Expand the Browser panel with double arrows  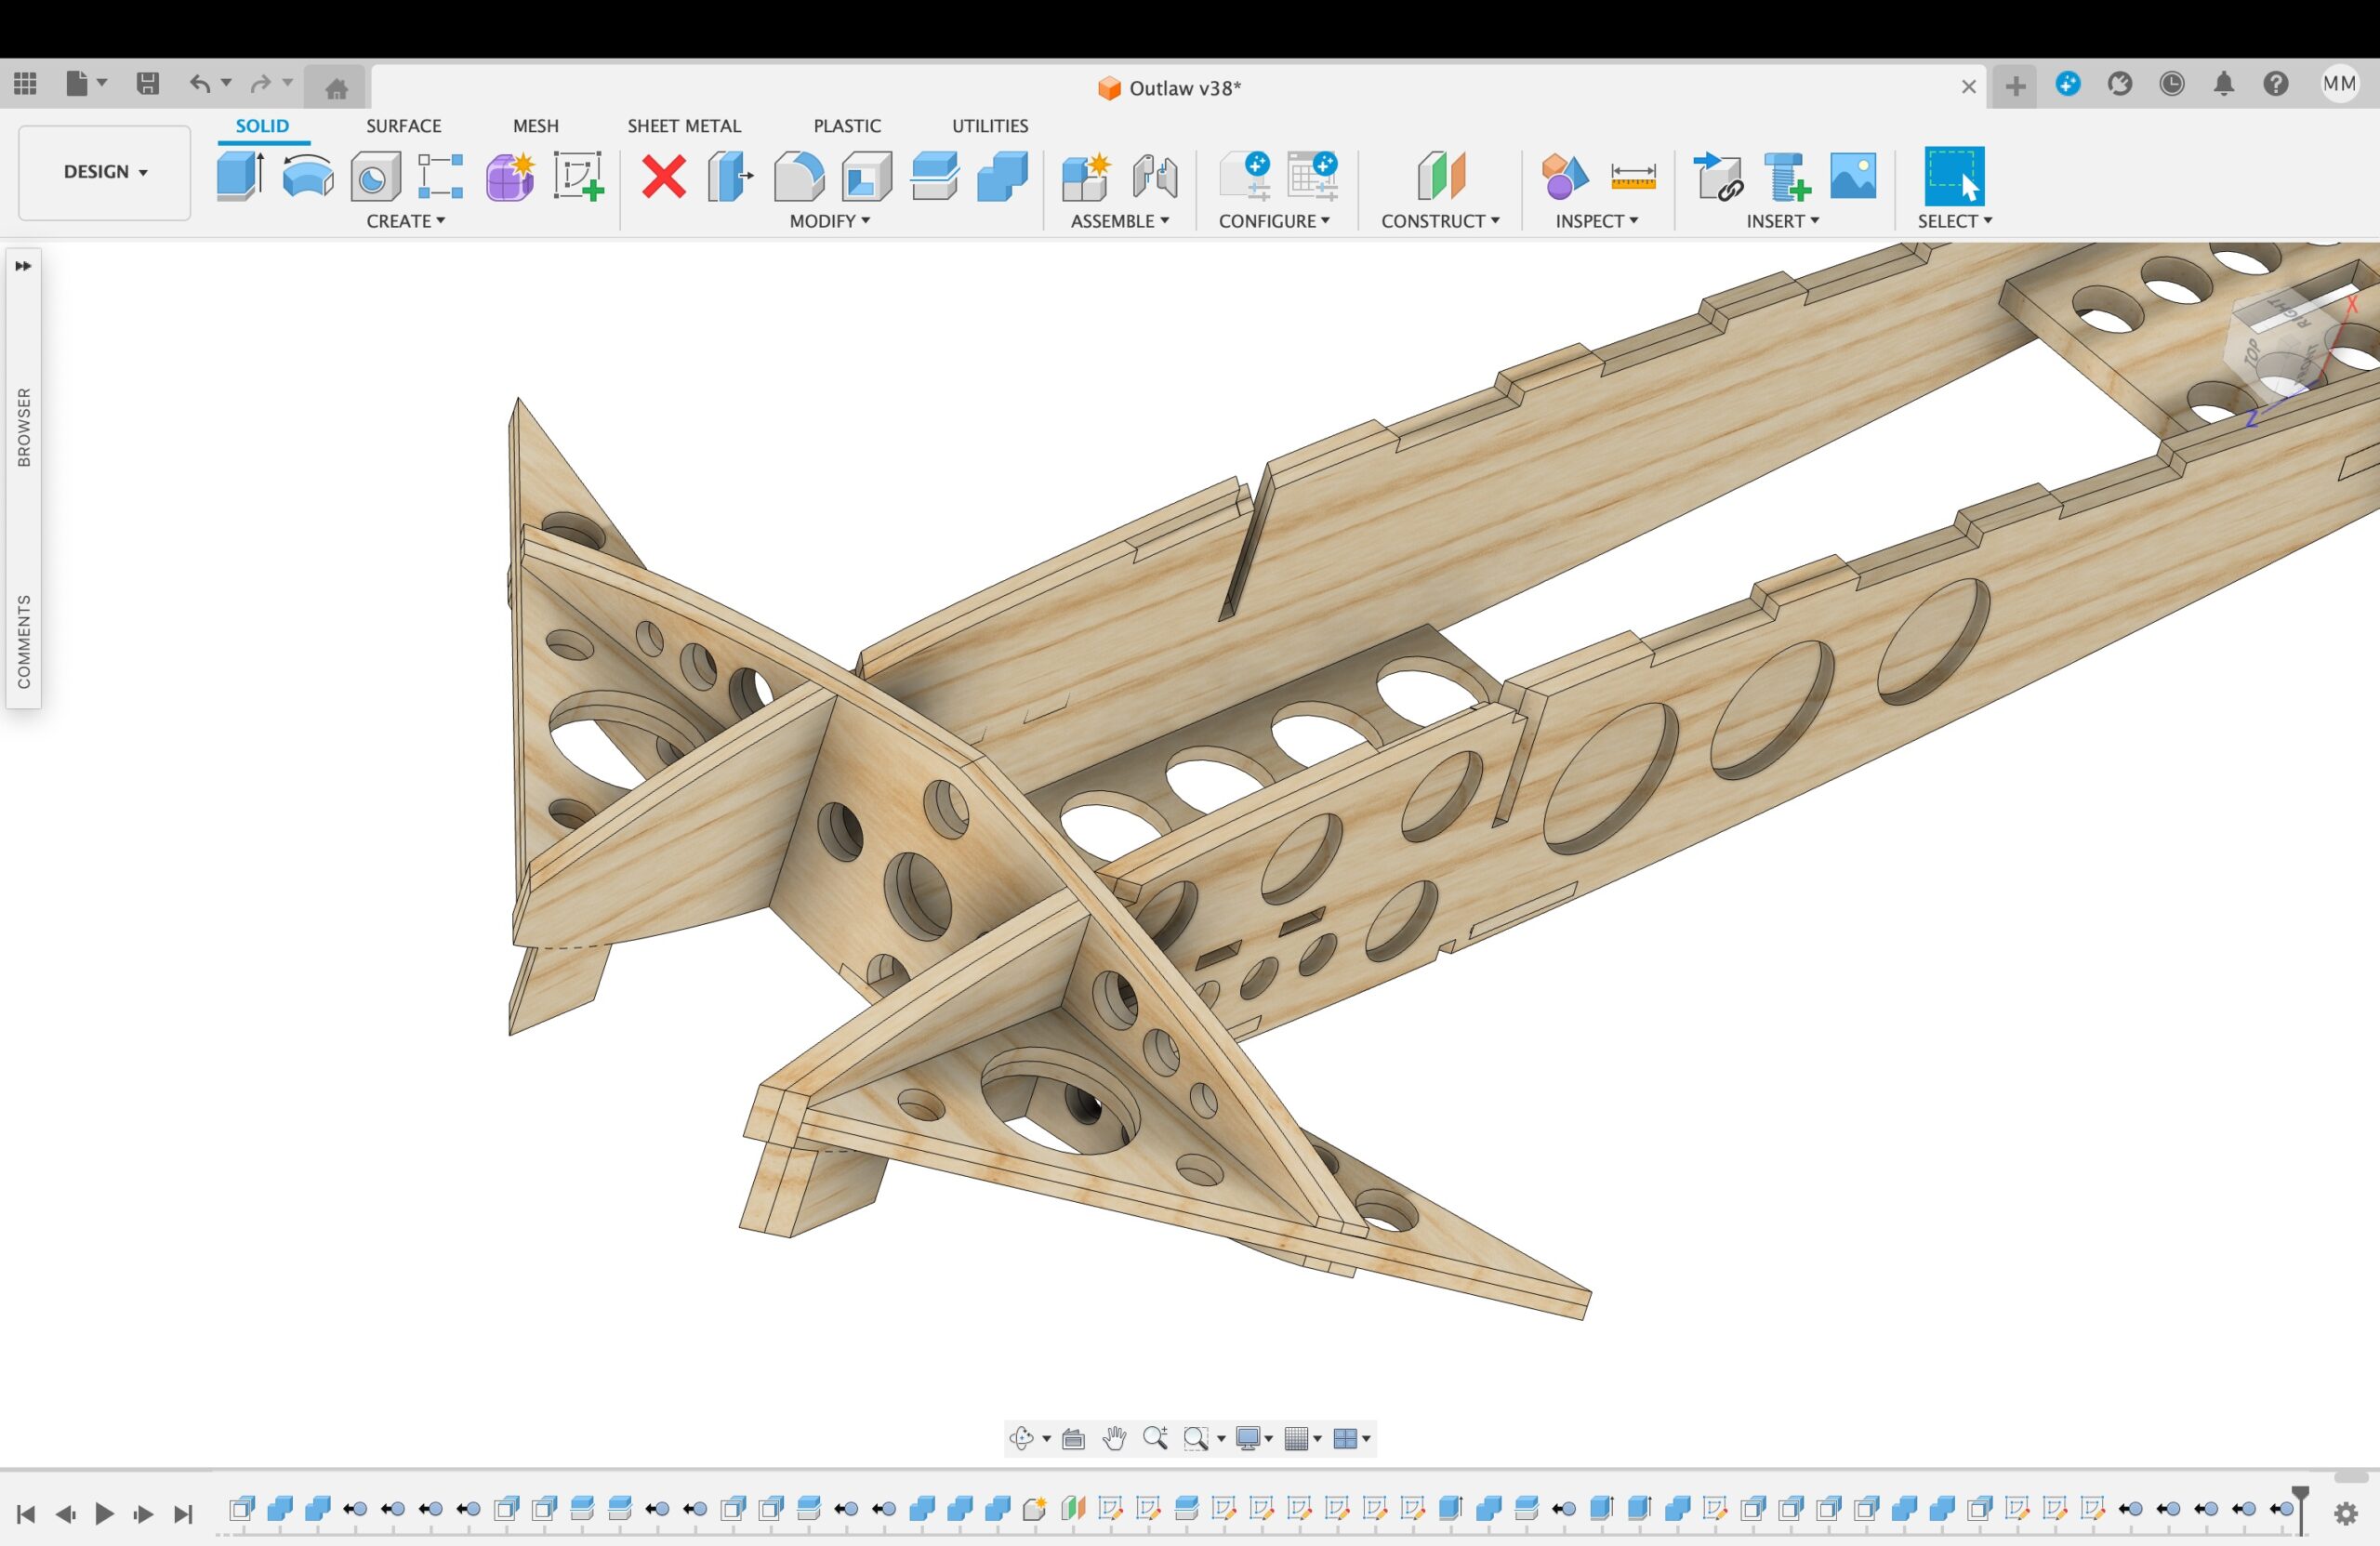(x=23, y=266)
